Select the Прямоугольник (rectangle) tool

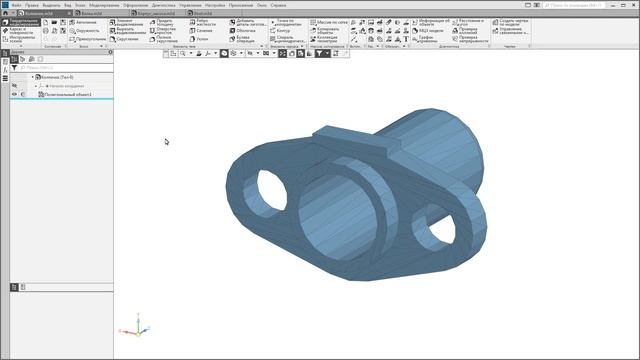coord(88,39)
